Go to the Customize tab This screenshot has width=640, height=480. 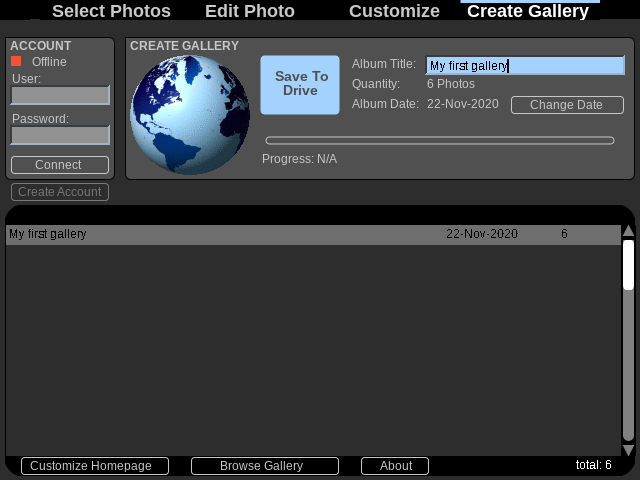point(394,11)
